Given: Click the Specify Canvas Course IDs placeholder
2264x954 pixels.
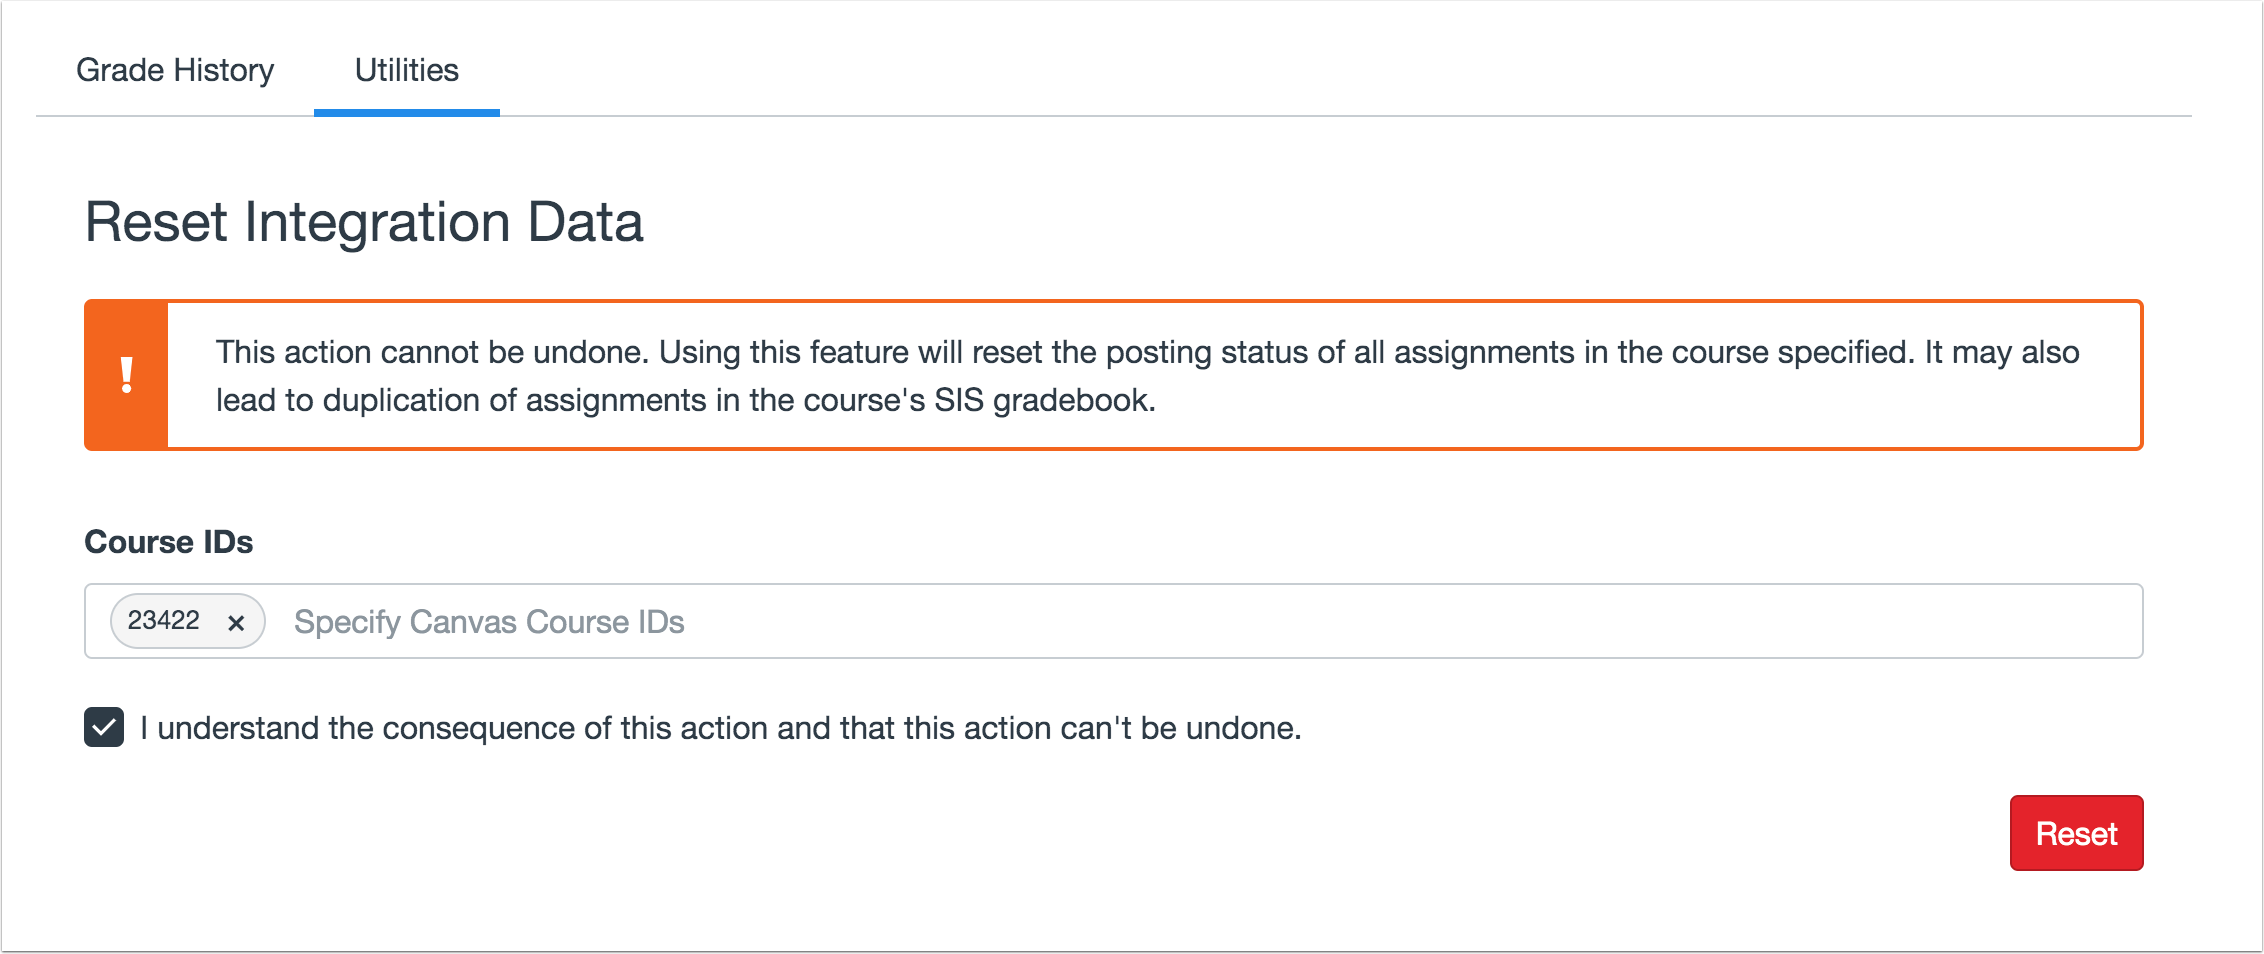Looking at the screenshot, I should coord(489,622).
